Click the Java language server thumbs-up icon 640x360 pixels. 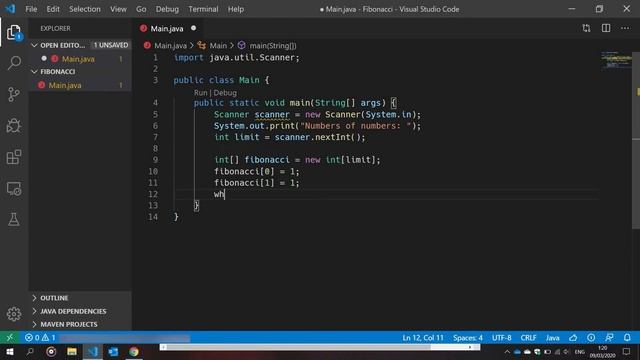coord(573,338)
